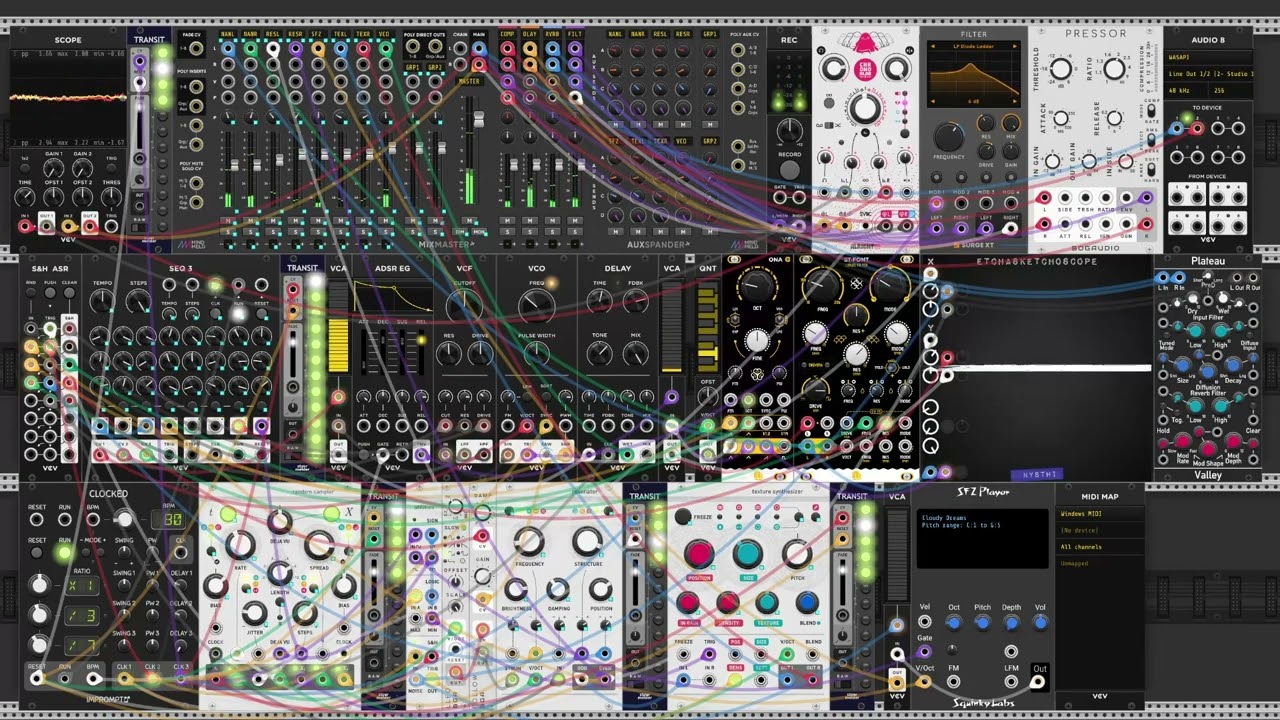Click the TIME knob on Scope module
Screen dimensions: 1280x720
pyautogui.click(x=25, y=196)
